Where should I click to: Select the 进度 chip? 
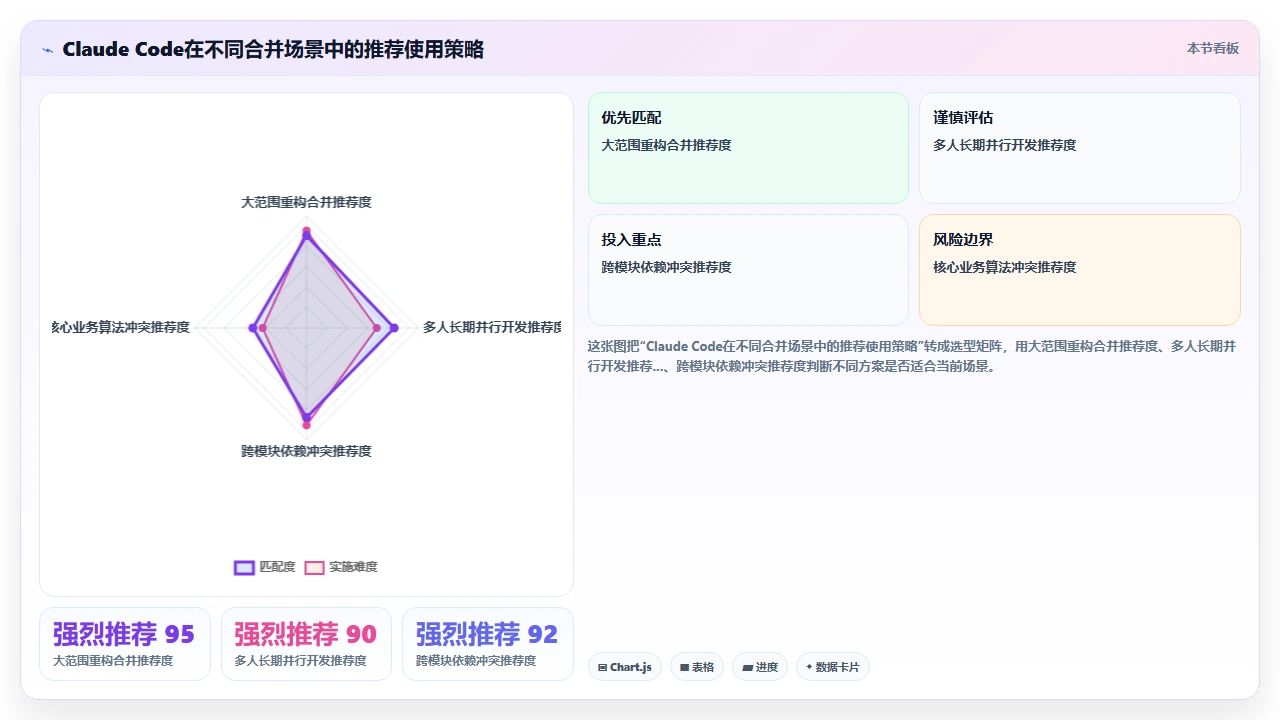760,667
